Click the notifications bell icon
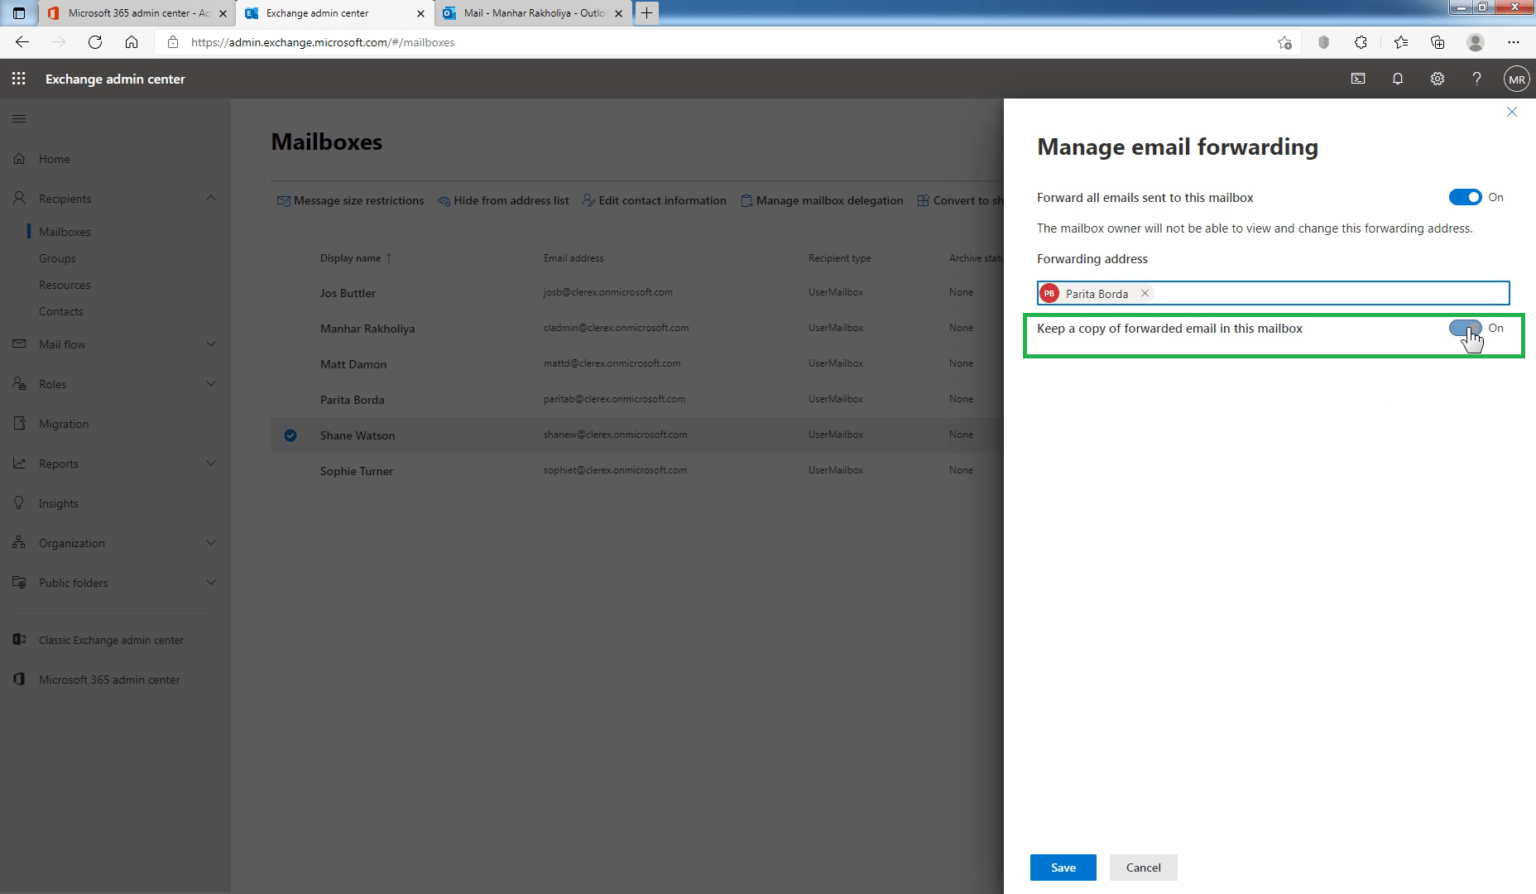The image size is (1536, 894). [x=1397, y=78]
